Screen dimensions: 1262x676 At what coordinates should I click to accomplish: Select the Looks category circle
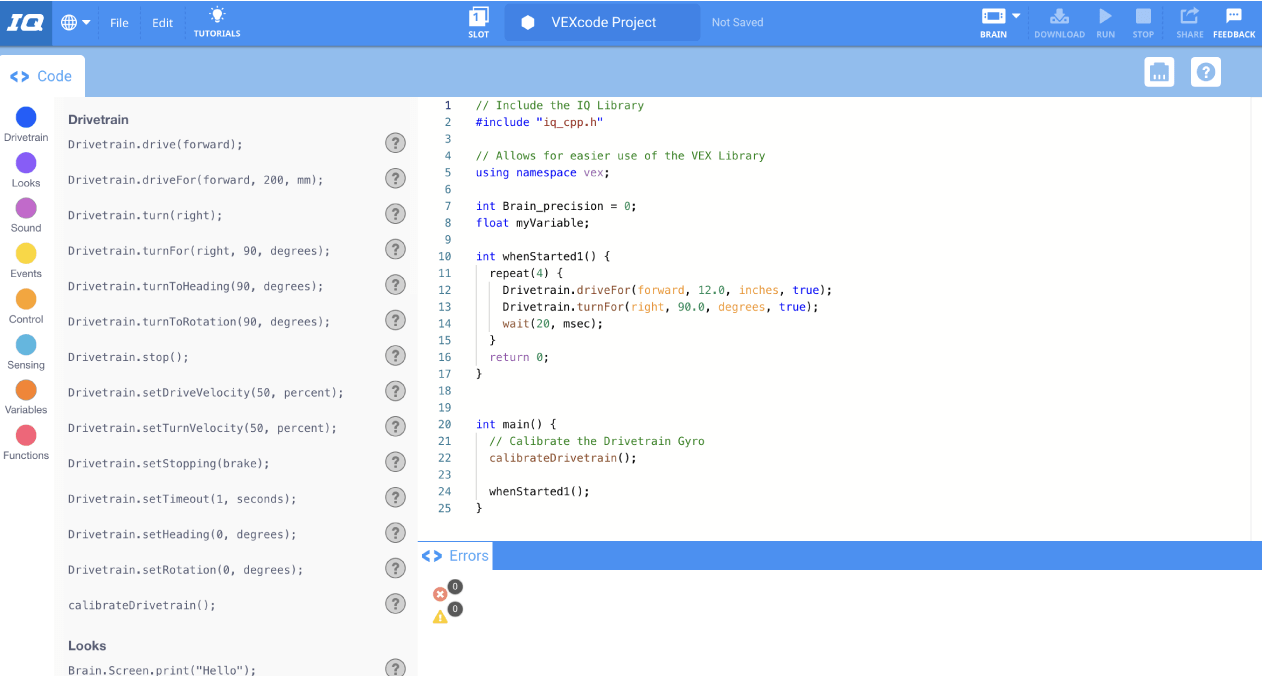point(26,163)
